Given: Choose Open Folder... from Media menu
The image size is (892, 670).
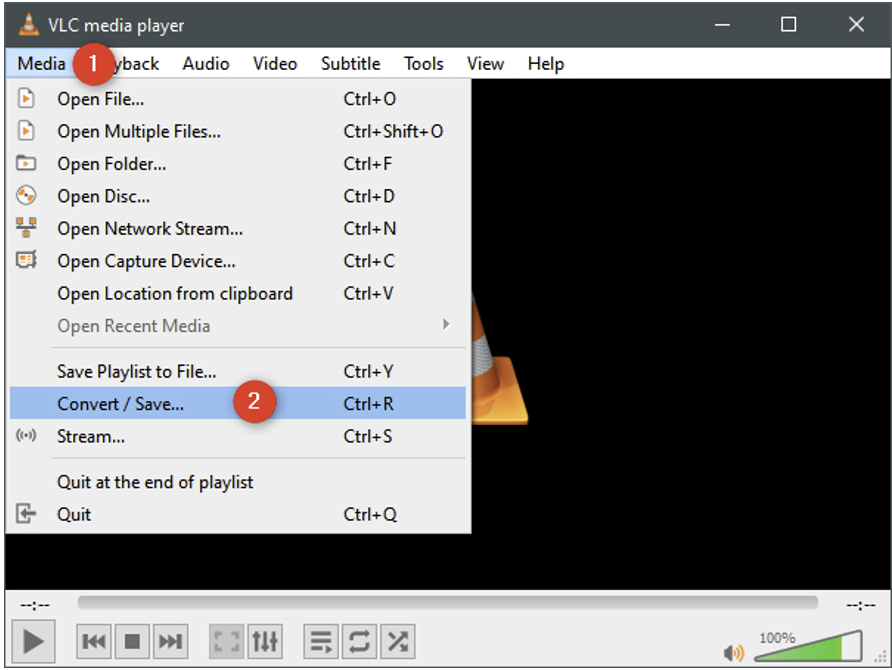Looking at the screenshot, I should point(238,164).
